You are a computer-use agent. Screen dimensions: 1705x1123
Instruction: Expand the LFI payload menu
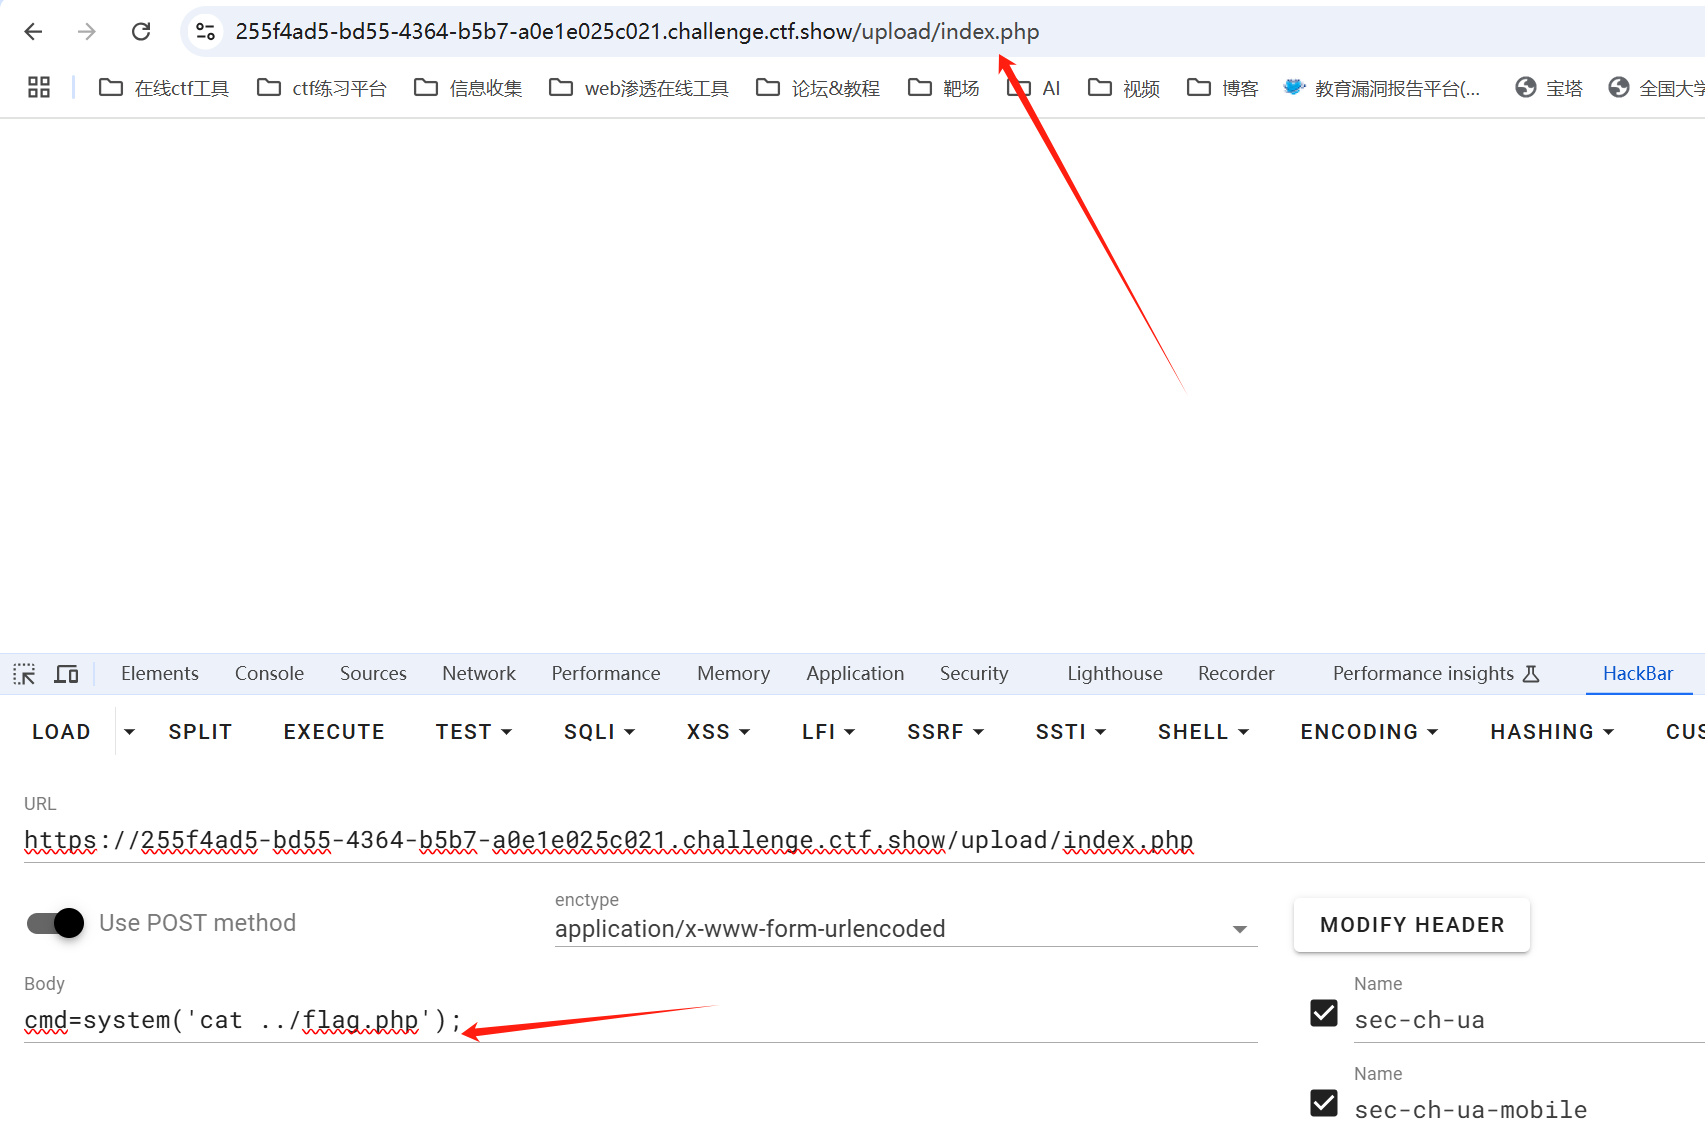[828, 732]
